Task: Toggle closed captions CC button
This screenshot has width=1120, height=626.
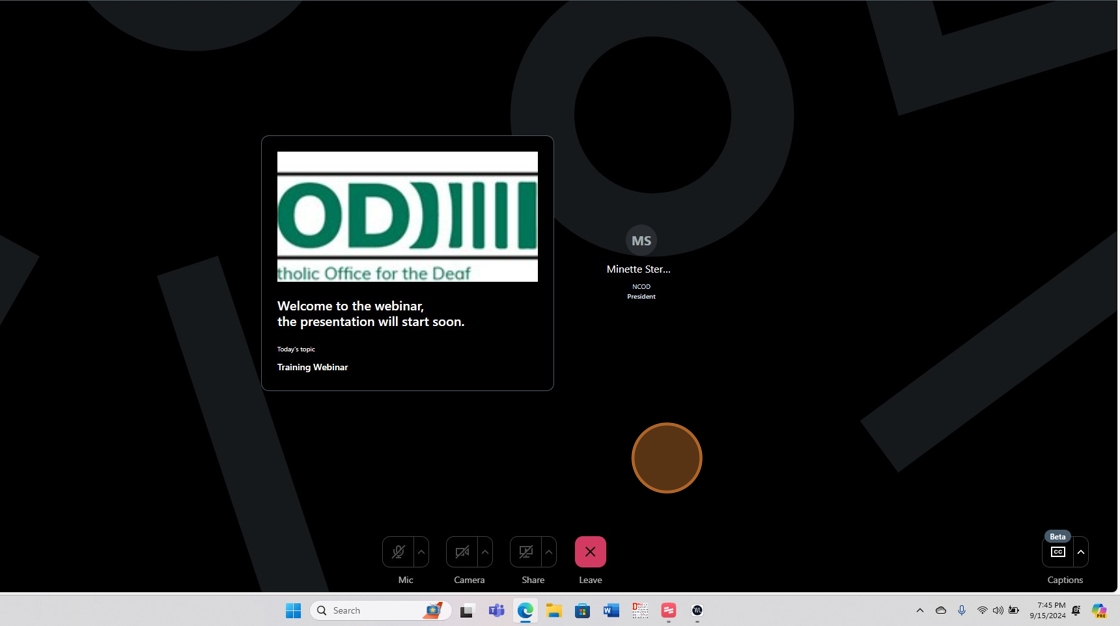Action: (1058, 552)
